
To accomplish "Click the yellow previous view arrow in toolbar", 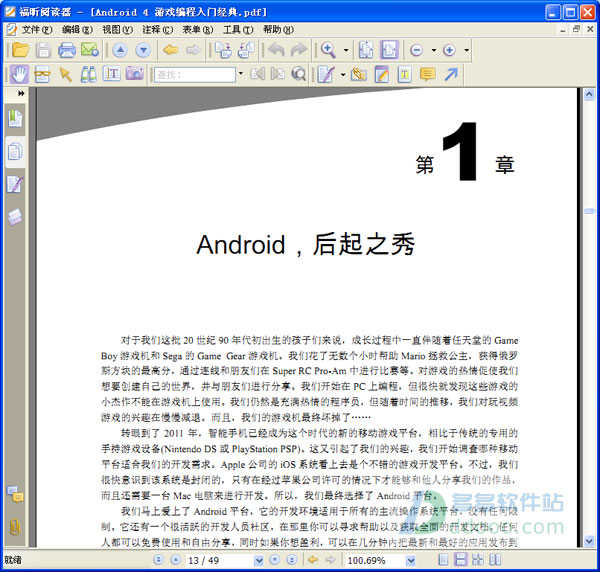I will [x=170, y=50].
